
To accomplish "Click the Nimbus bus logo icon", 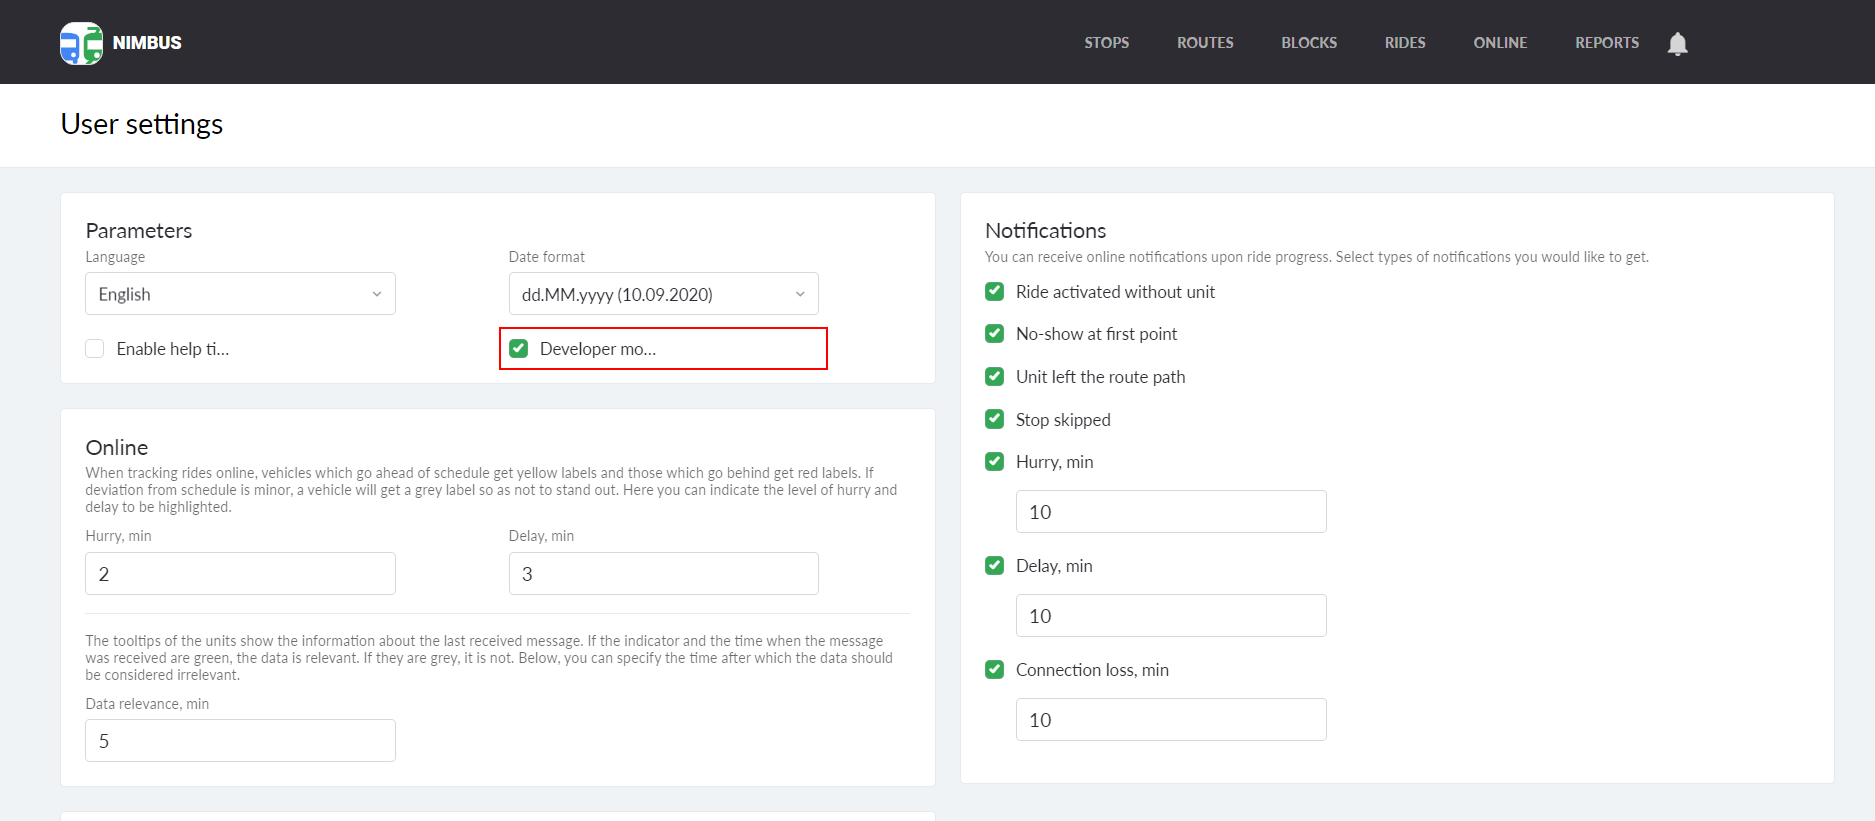I will point(81,43).
